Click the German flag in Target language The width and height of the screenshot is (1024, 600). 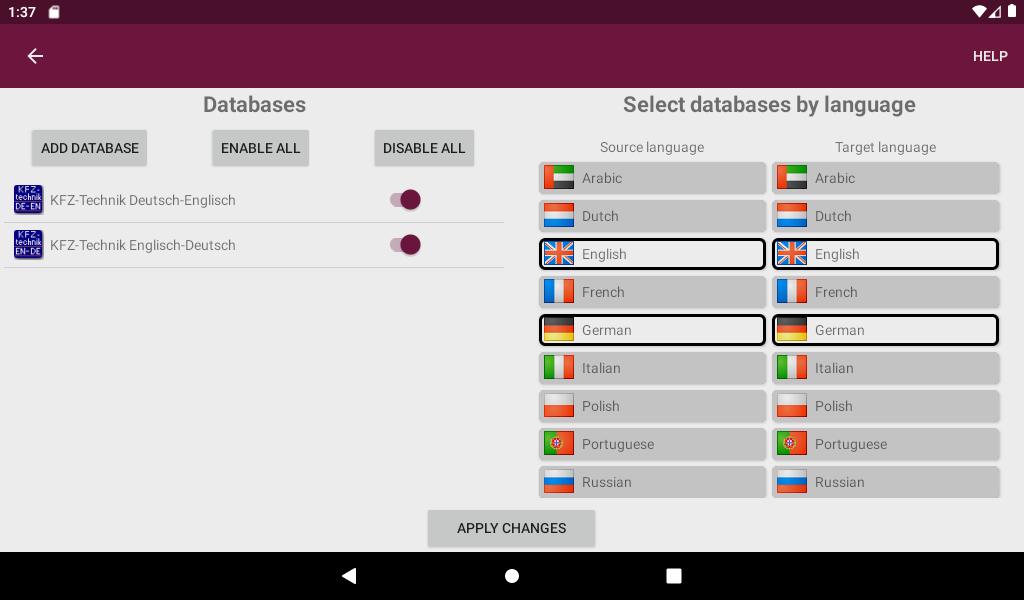click(792, 329)
